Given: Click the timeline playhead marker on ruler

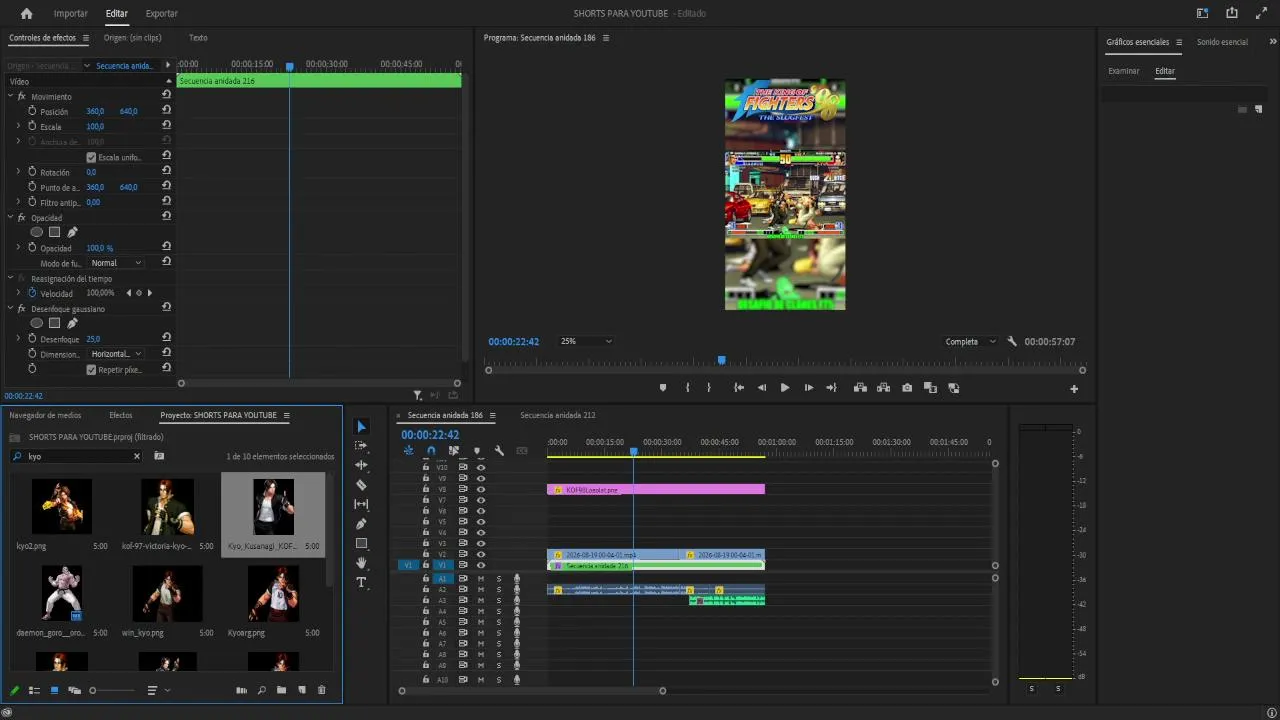Looking at the screenshot, I should [633, 452].
